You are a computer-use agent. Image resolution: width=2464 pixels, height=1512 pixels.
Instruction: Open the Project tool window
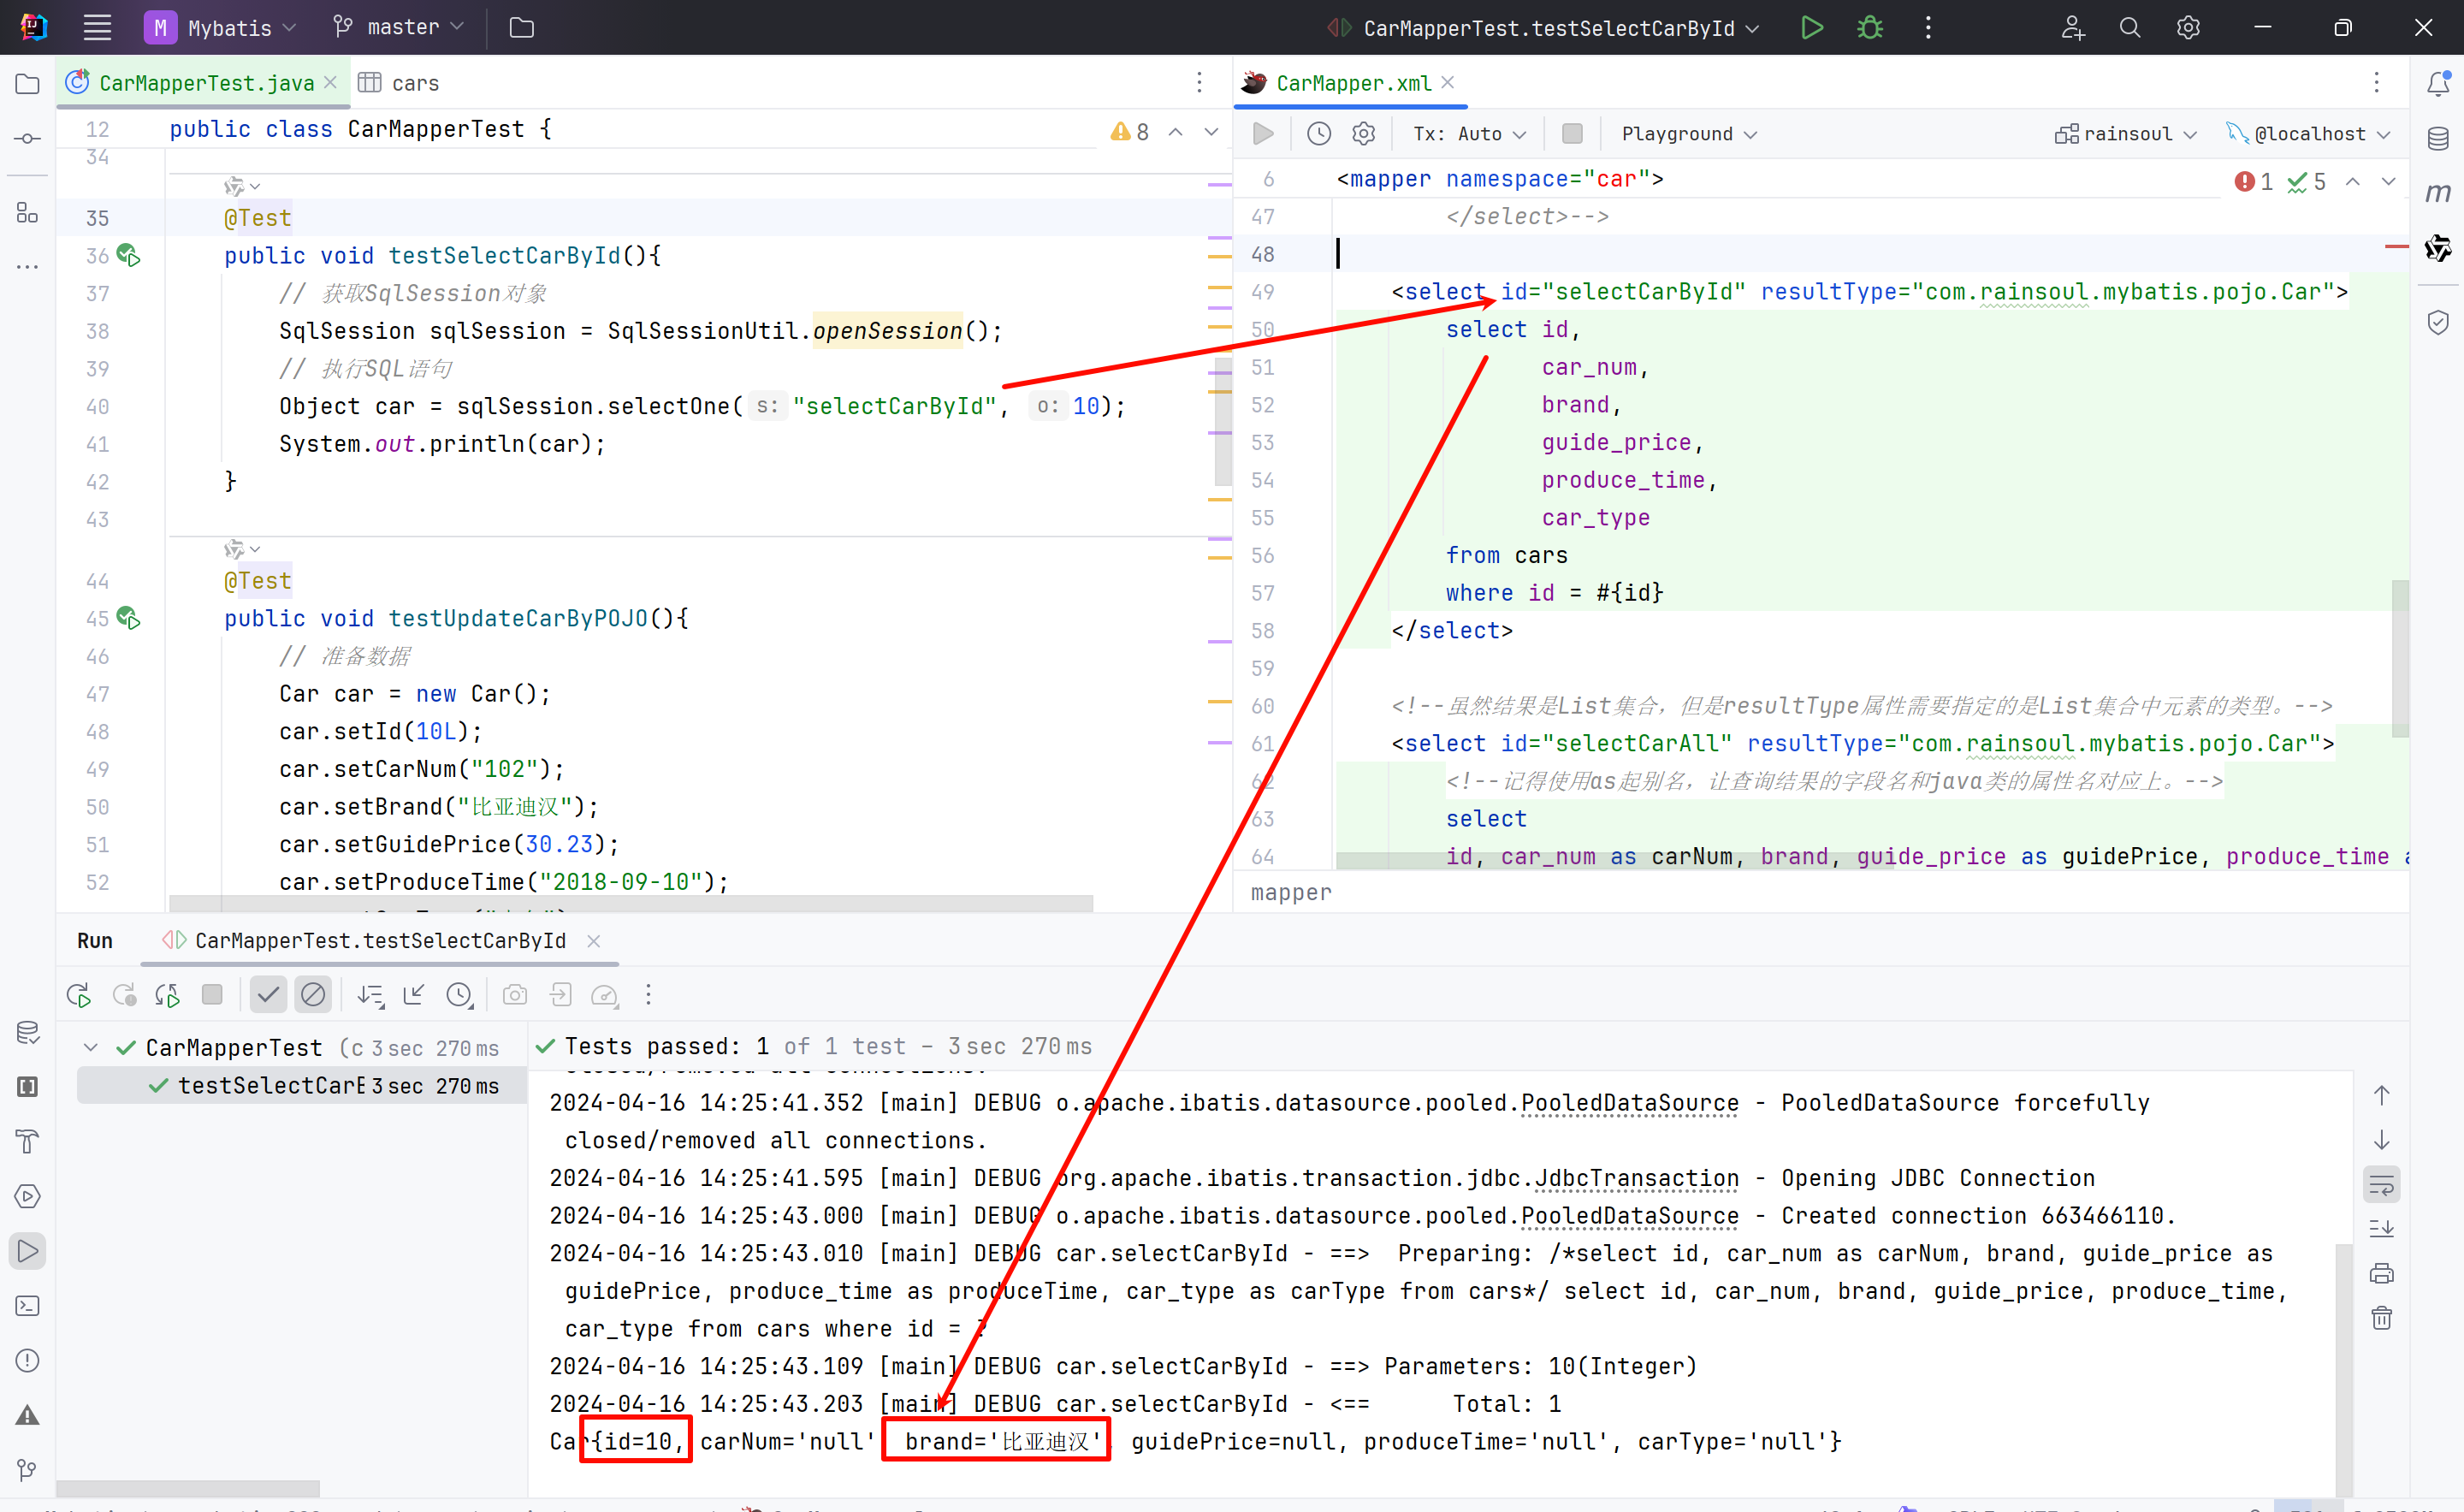click(27, 84)
